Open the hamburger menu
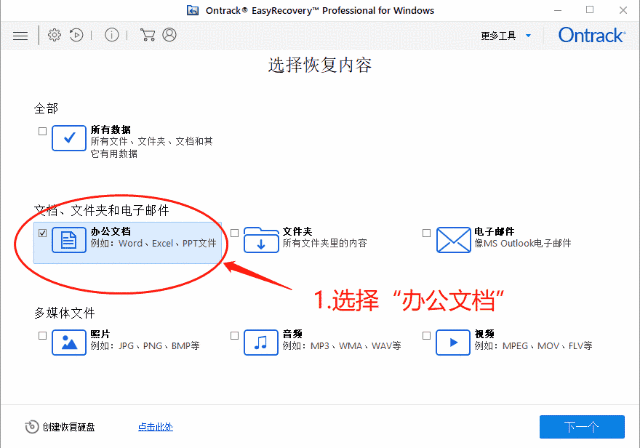 coord(20,36)
